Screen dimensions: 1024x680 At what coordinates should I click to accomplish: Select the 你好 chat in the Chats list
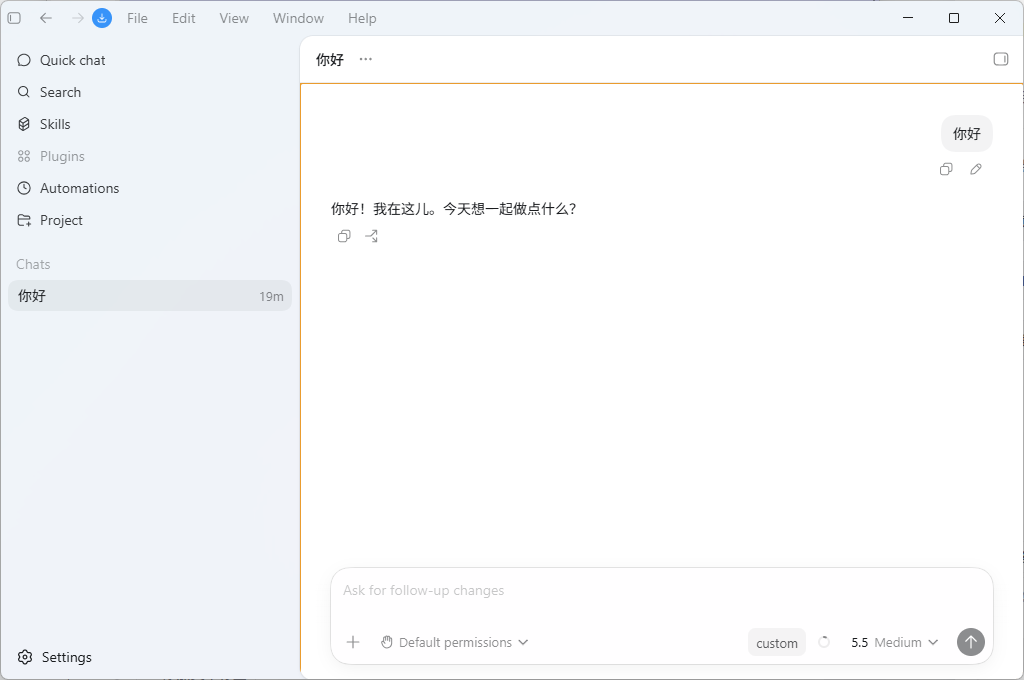(150, 296)
